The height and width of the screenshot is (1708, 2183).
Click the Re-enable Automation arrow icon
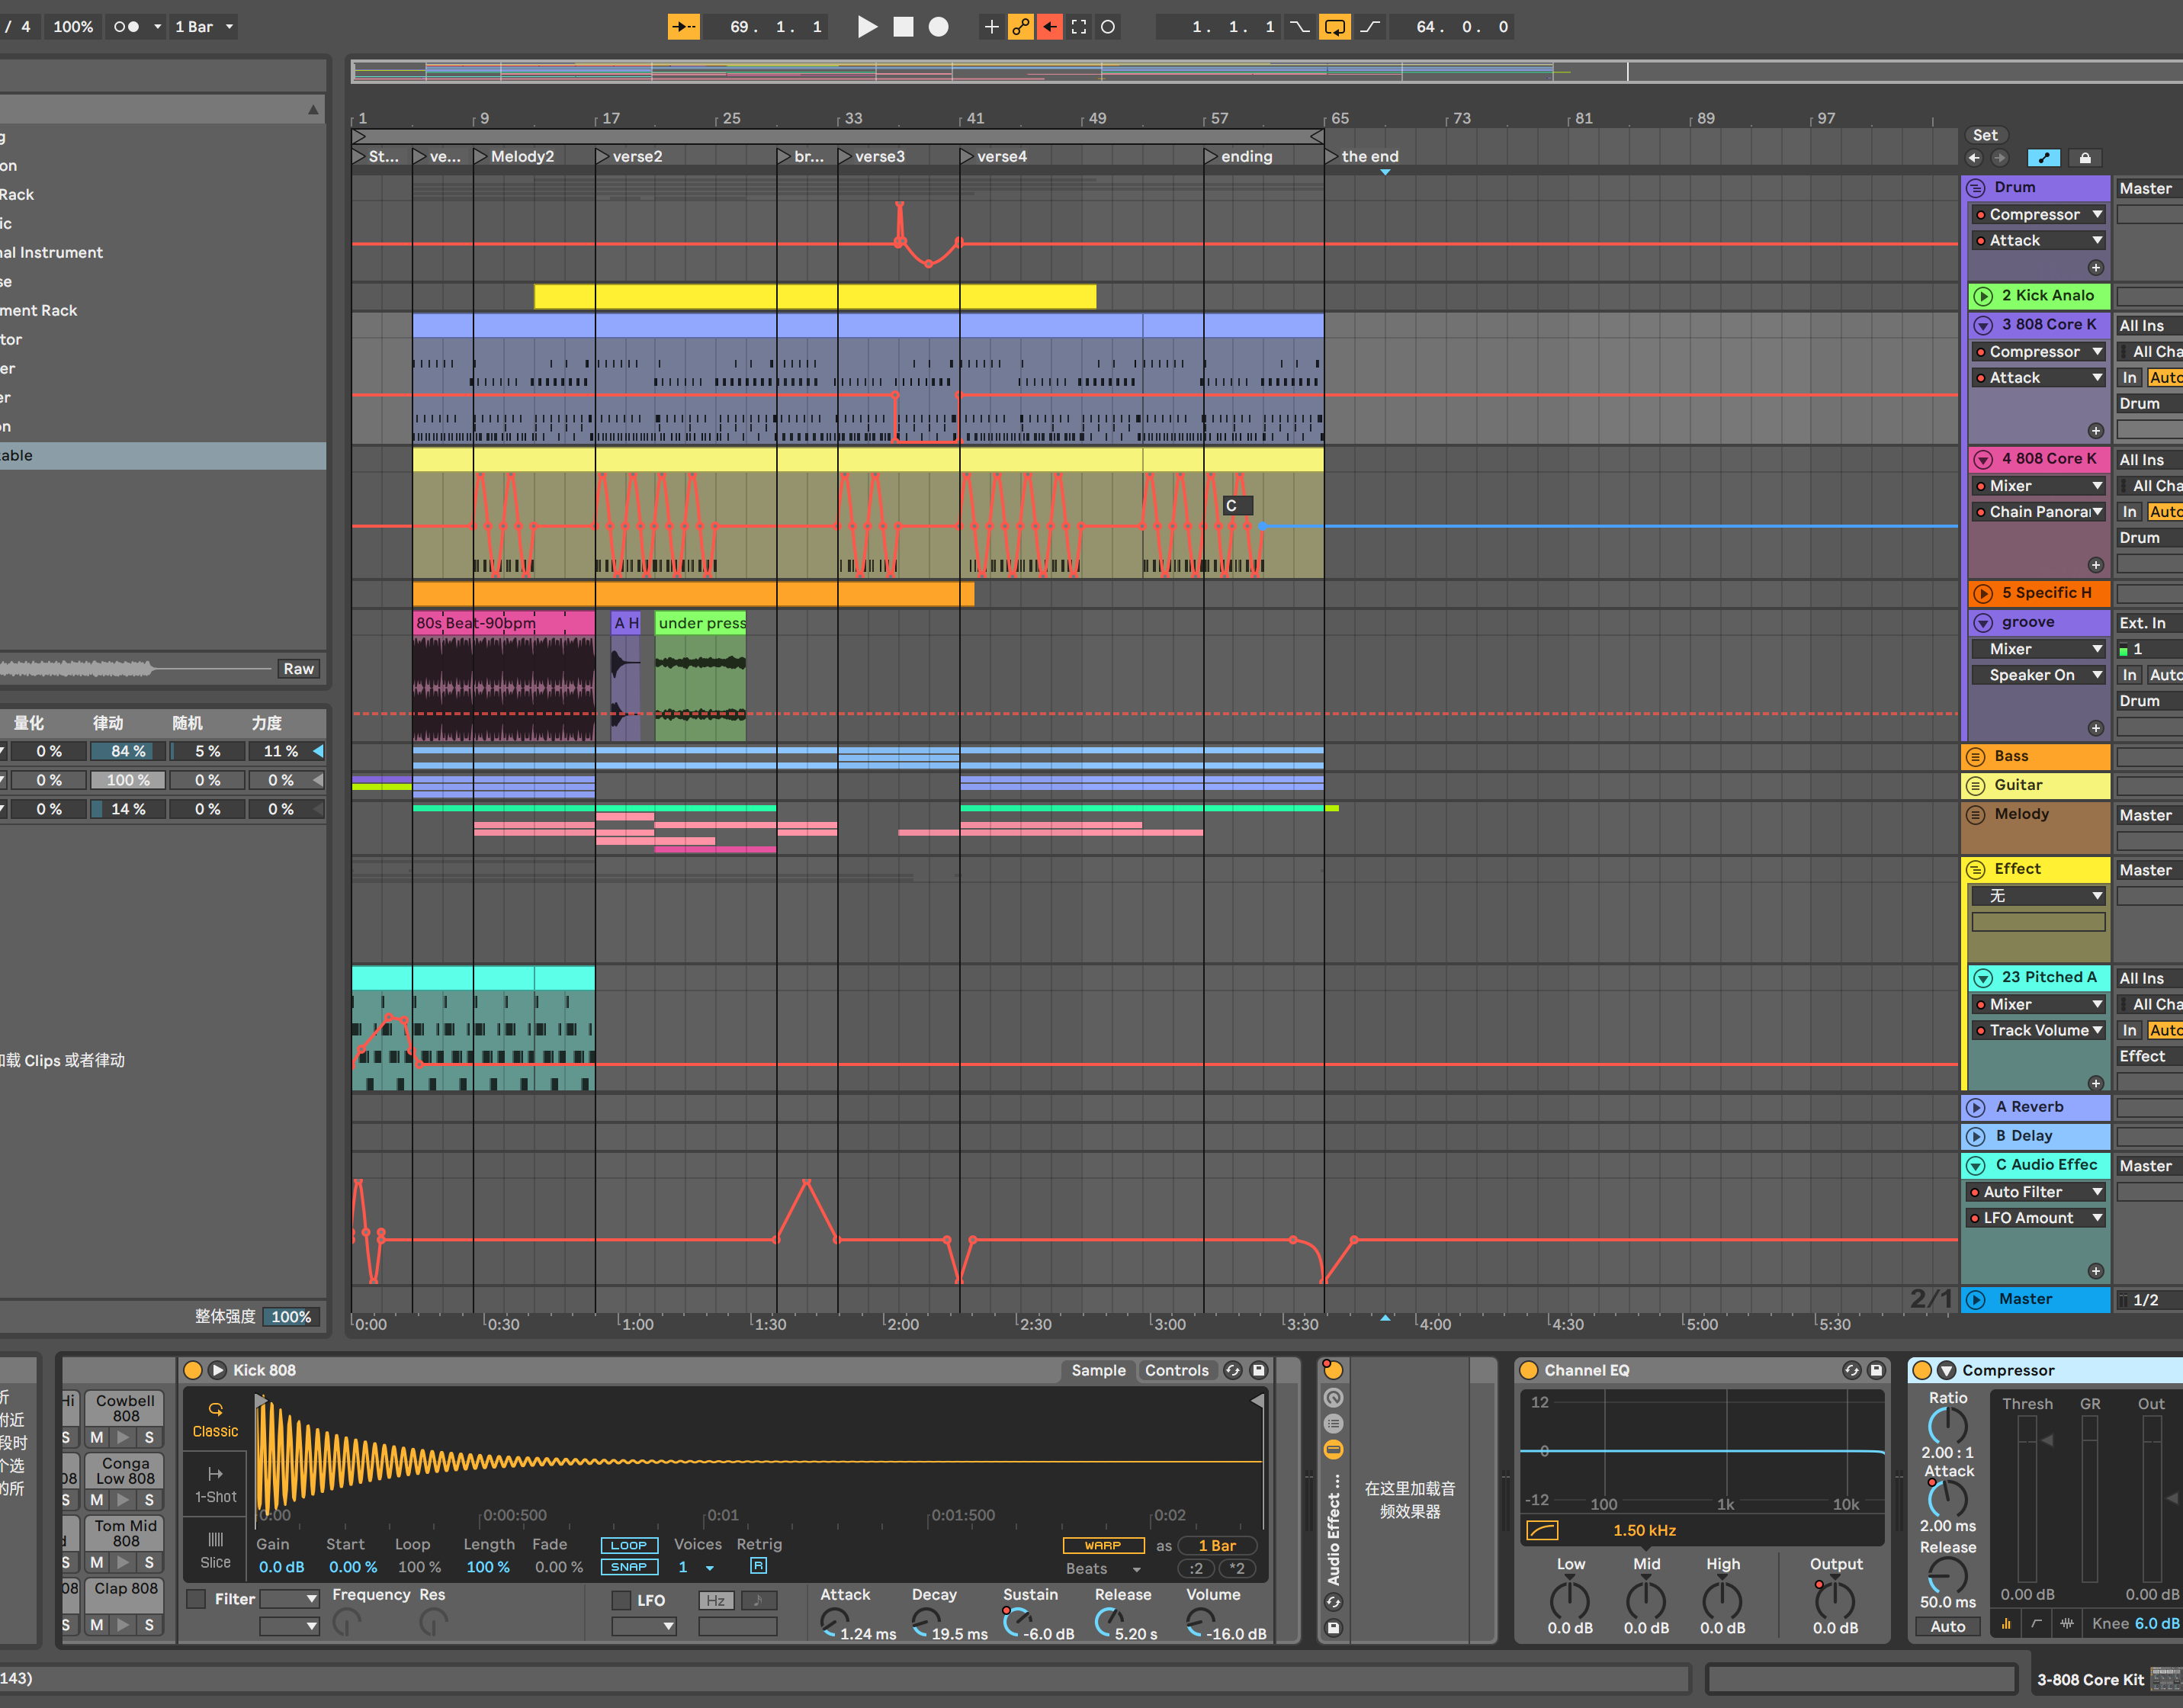pyautogui.click(x=1049, y=27)
